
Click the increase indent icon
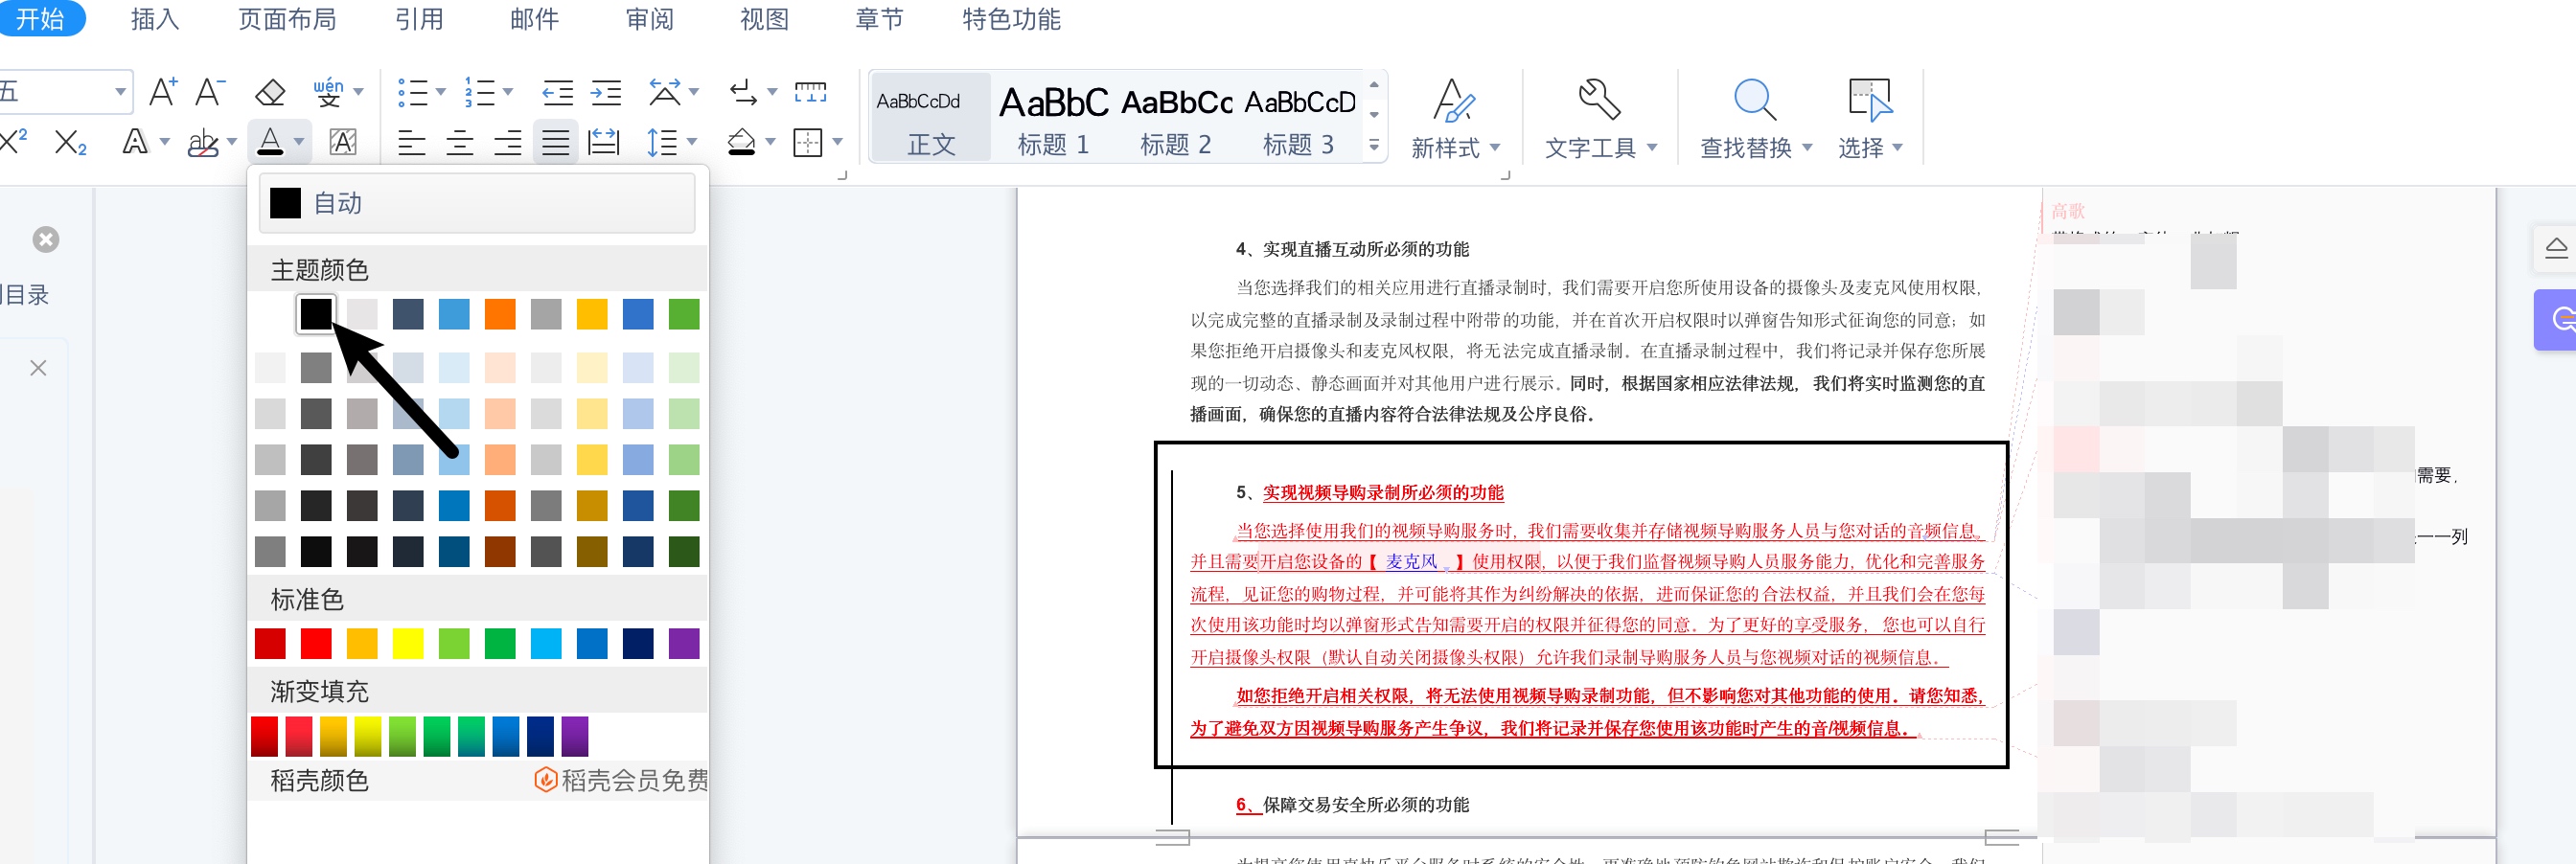[x=606, y=93]
